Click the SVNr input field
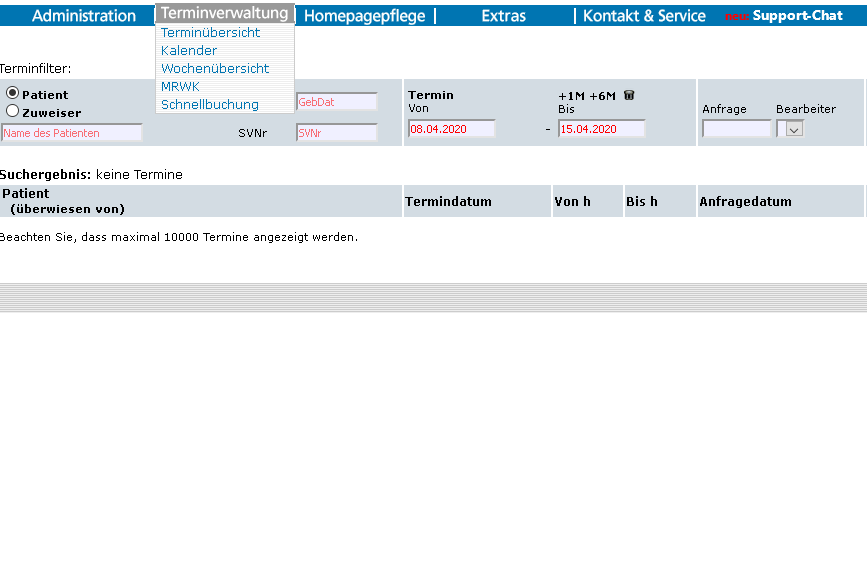The image size is (867, 578). pyautogui.click(x=336, y=133)
